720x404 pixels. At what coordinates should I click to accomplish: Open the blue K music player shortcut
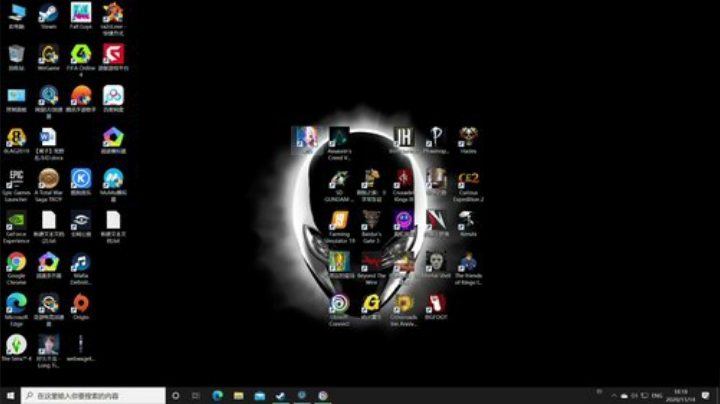point(81,182)
